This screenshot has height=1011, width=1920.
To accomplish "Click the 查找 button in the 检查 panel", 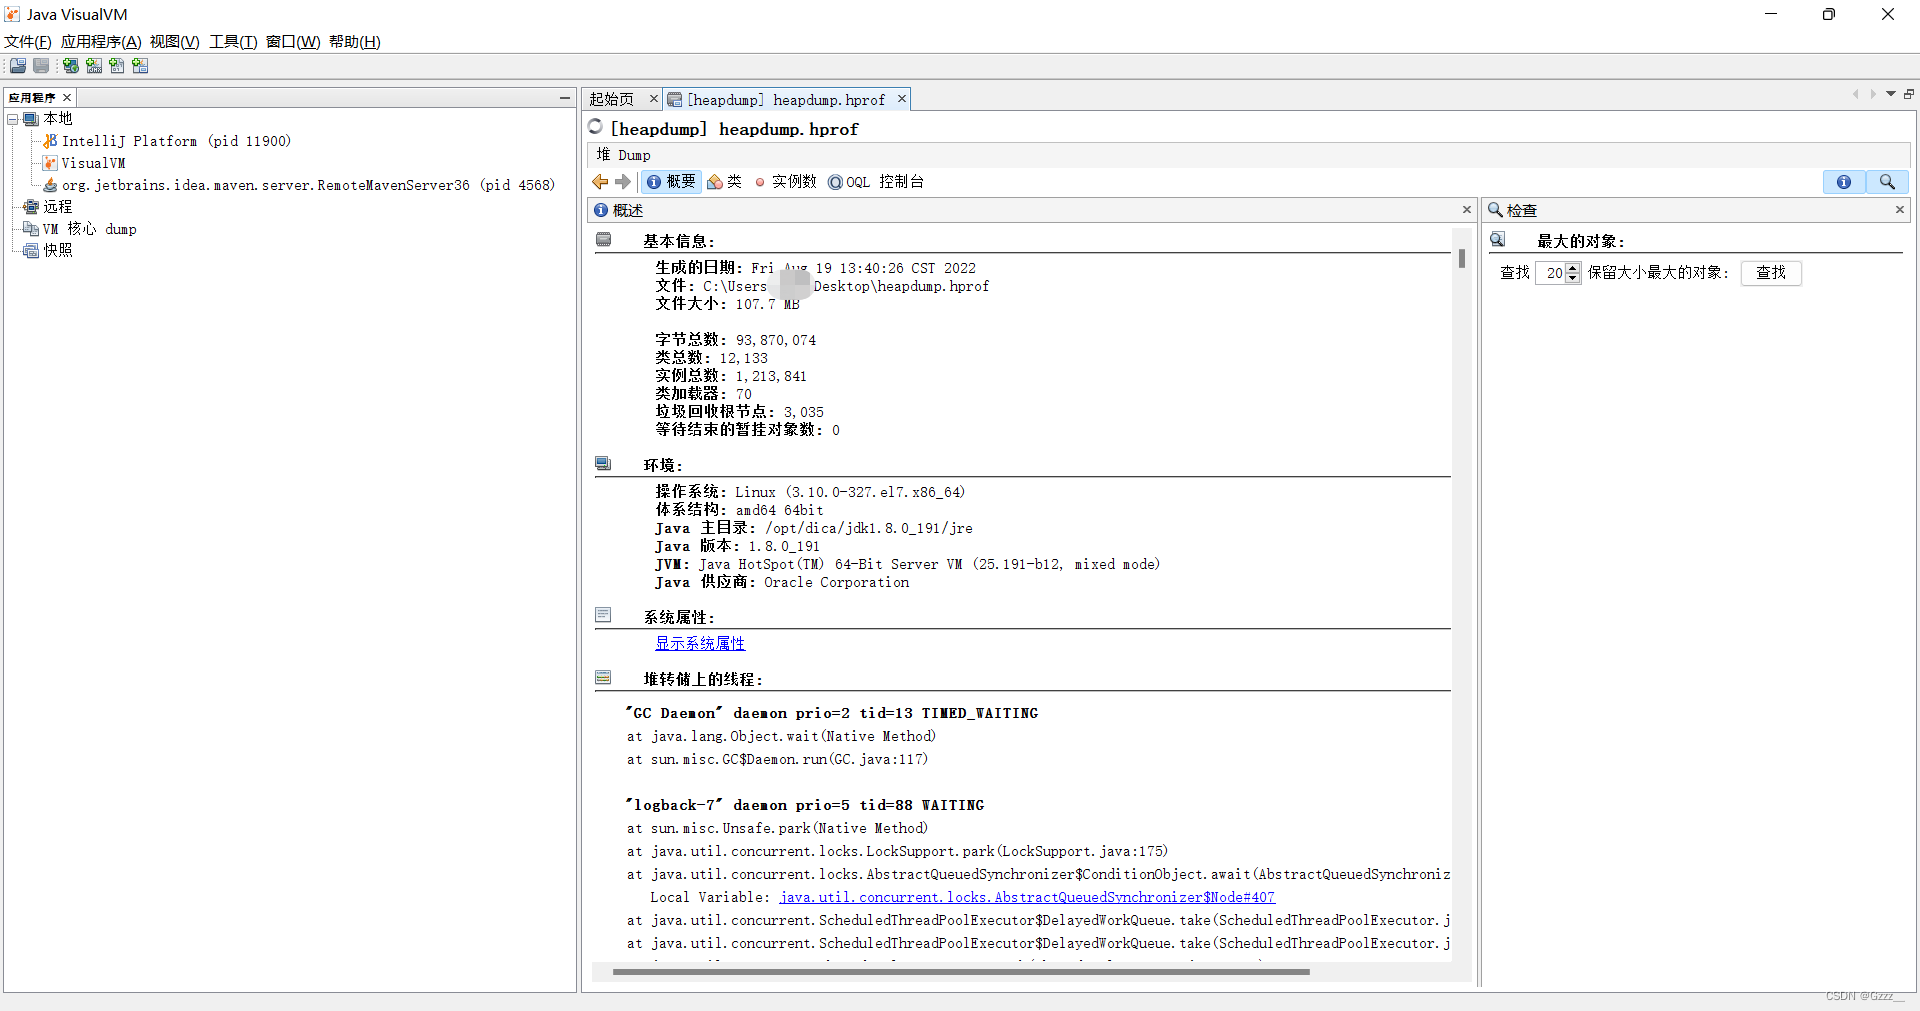I will click(x=1770, y=273).
